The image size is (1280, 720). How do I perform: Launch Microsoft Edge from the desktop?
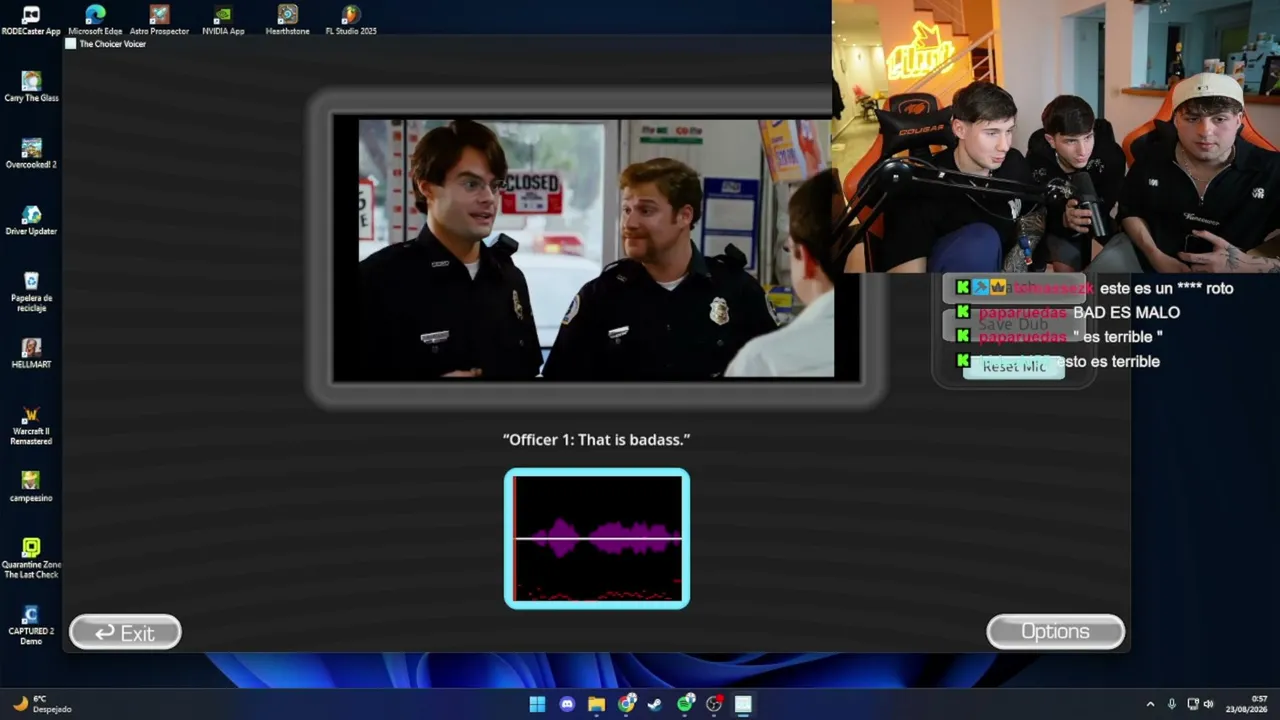pyautogui.click(x=95, y=20)
